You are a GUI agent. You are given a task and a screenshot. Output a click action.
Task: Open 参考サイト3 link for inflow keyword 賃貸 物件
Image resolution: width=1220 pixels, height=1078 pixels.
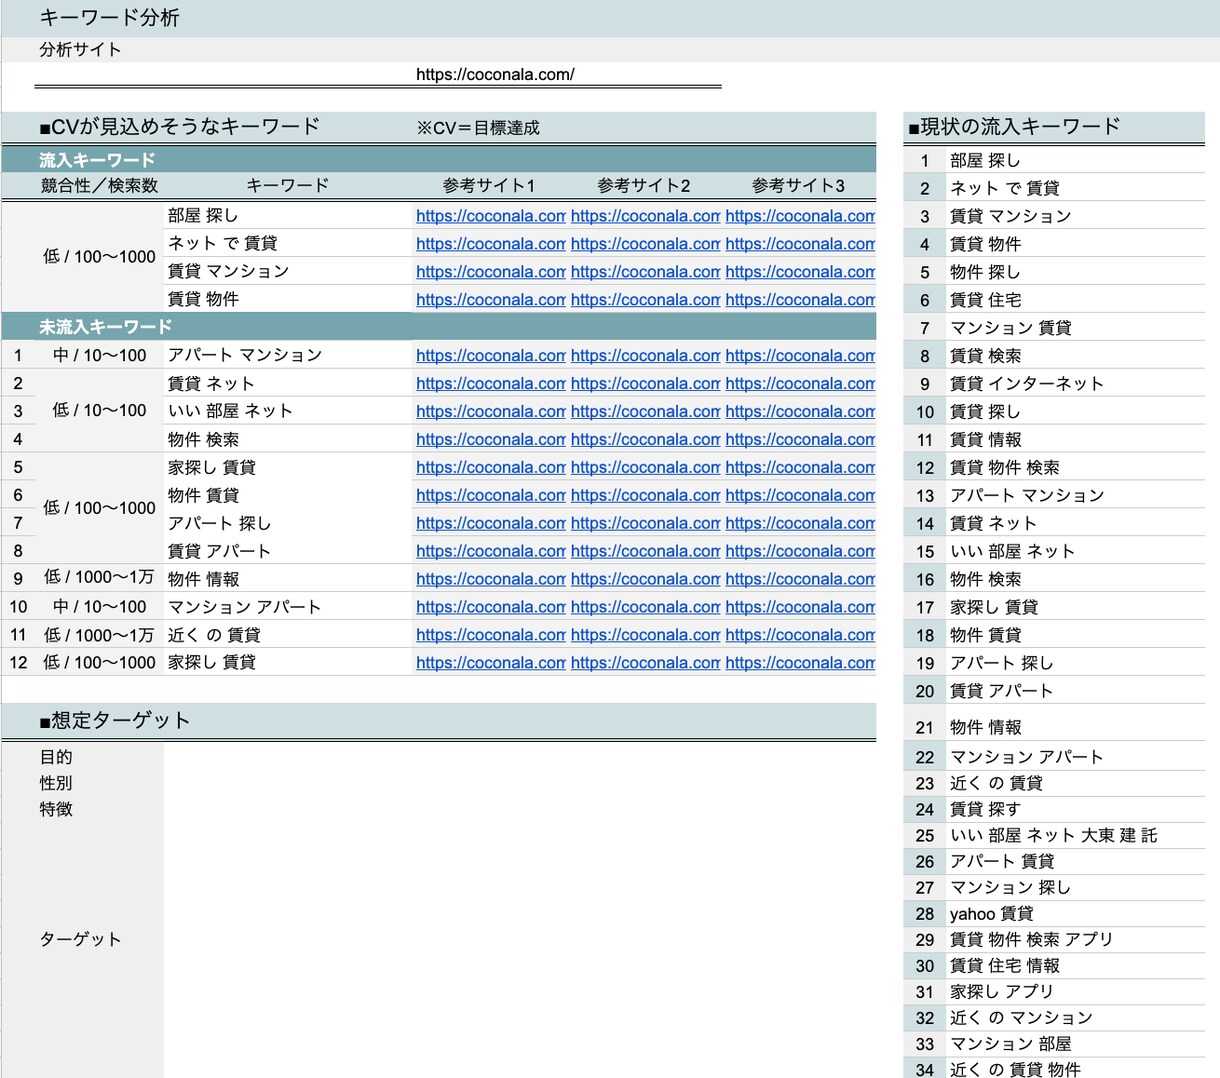pyautogui.click(x=800, y=299)
